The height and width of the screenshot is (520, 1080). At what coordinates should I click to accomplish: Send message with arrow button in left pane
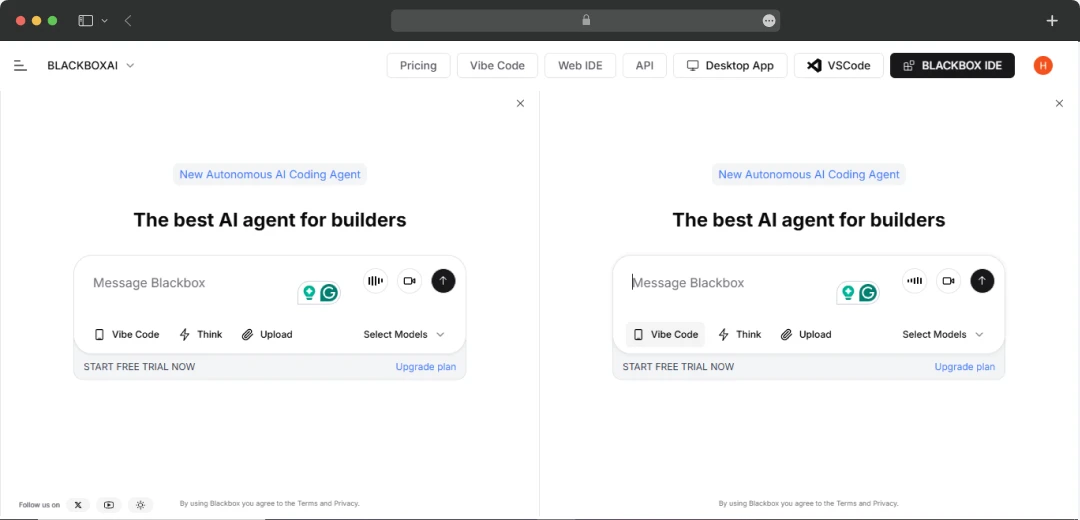point(444,281)
